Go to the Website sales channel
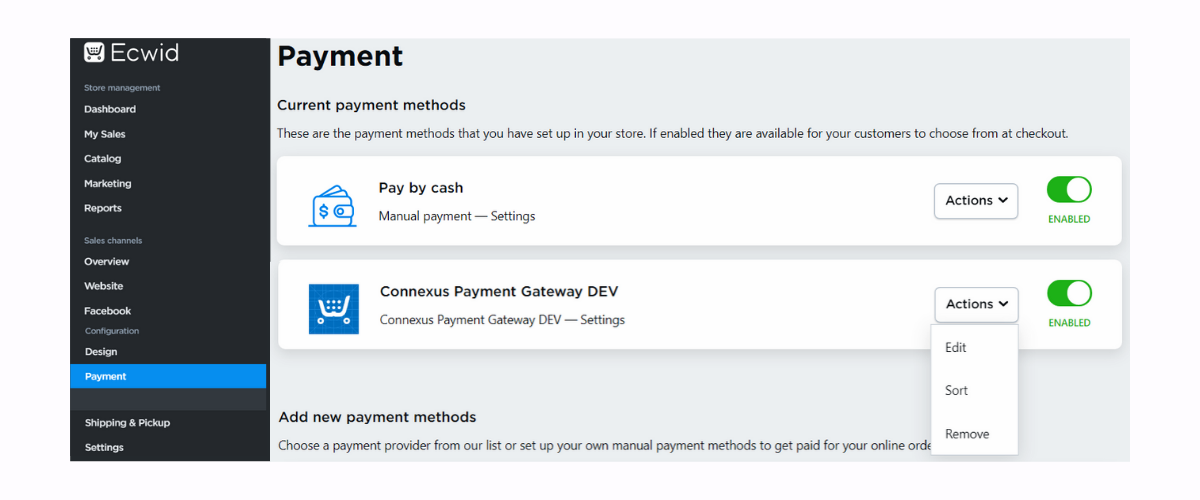Screen dimensions: 1200x500 coord(104,286)
